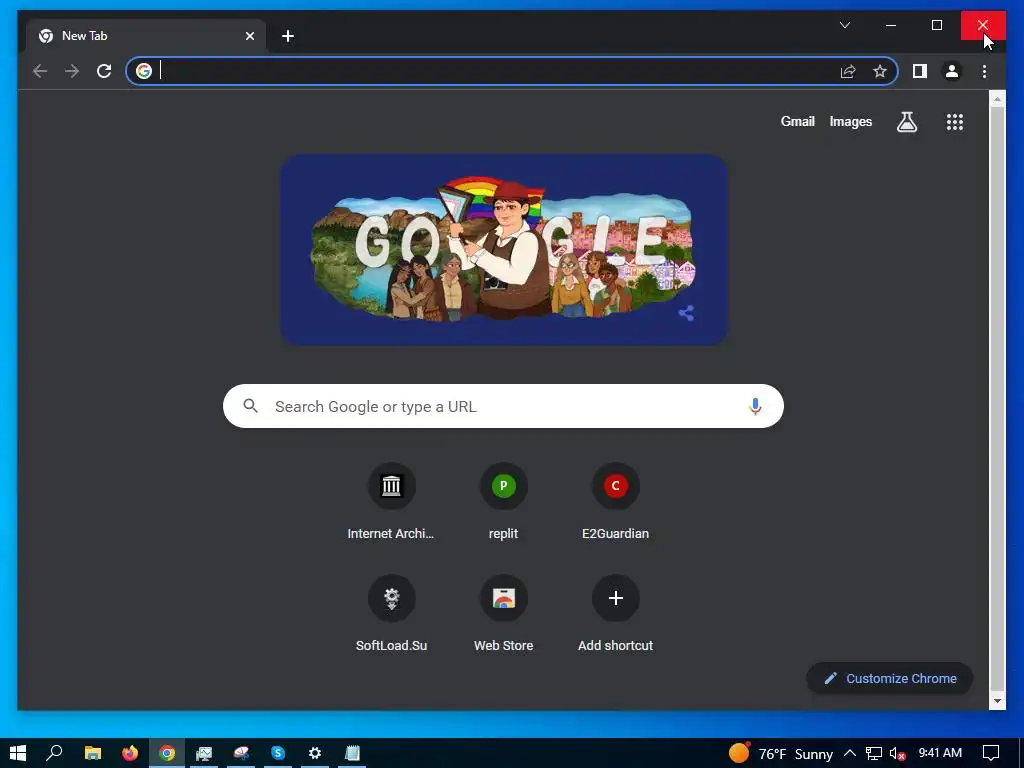Go back with the back arrow
This screenshot has height=768, width=1024.
pyautogui.click(x=40, y=71)
